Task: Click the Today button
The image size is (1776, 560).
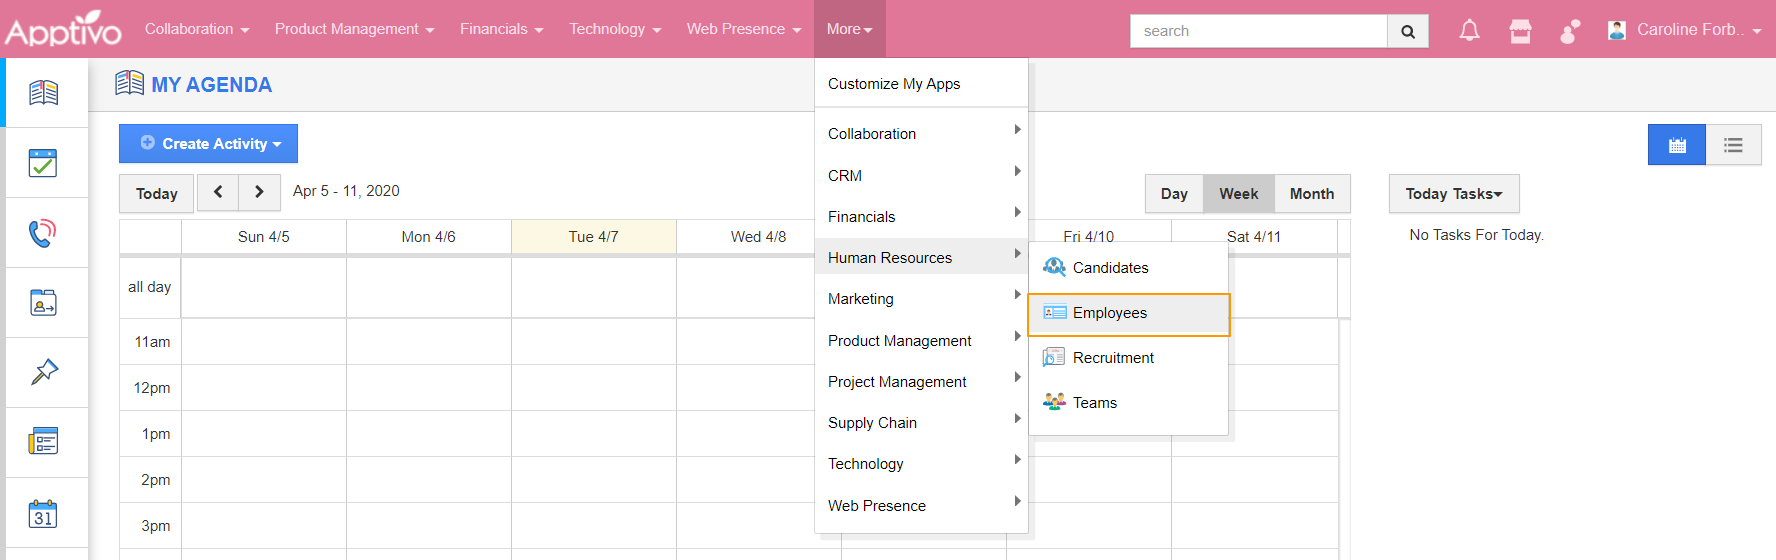Action: 157,193
